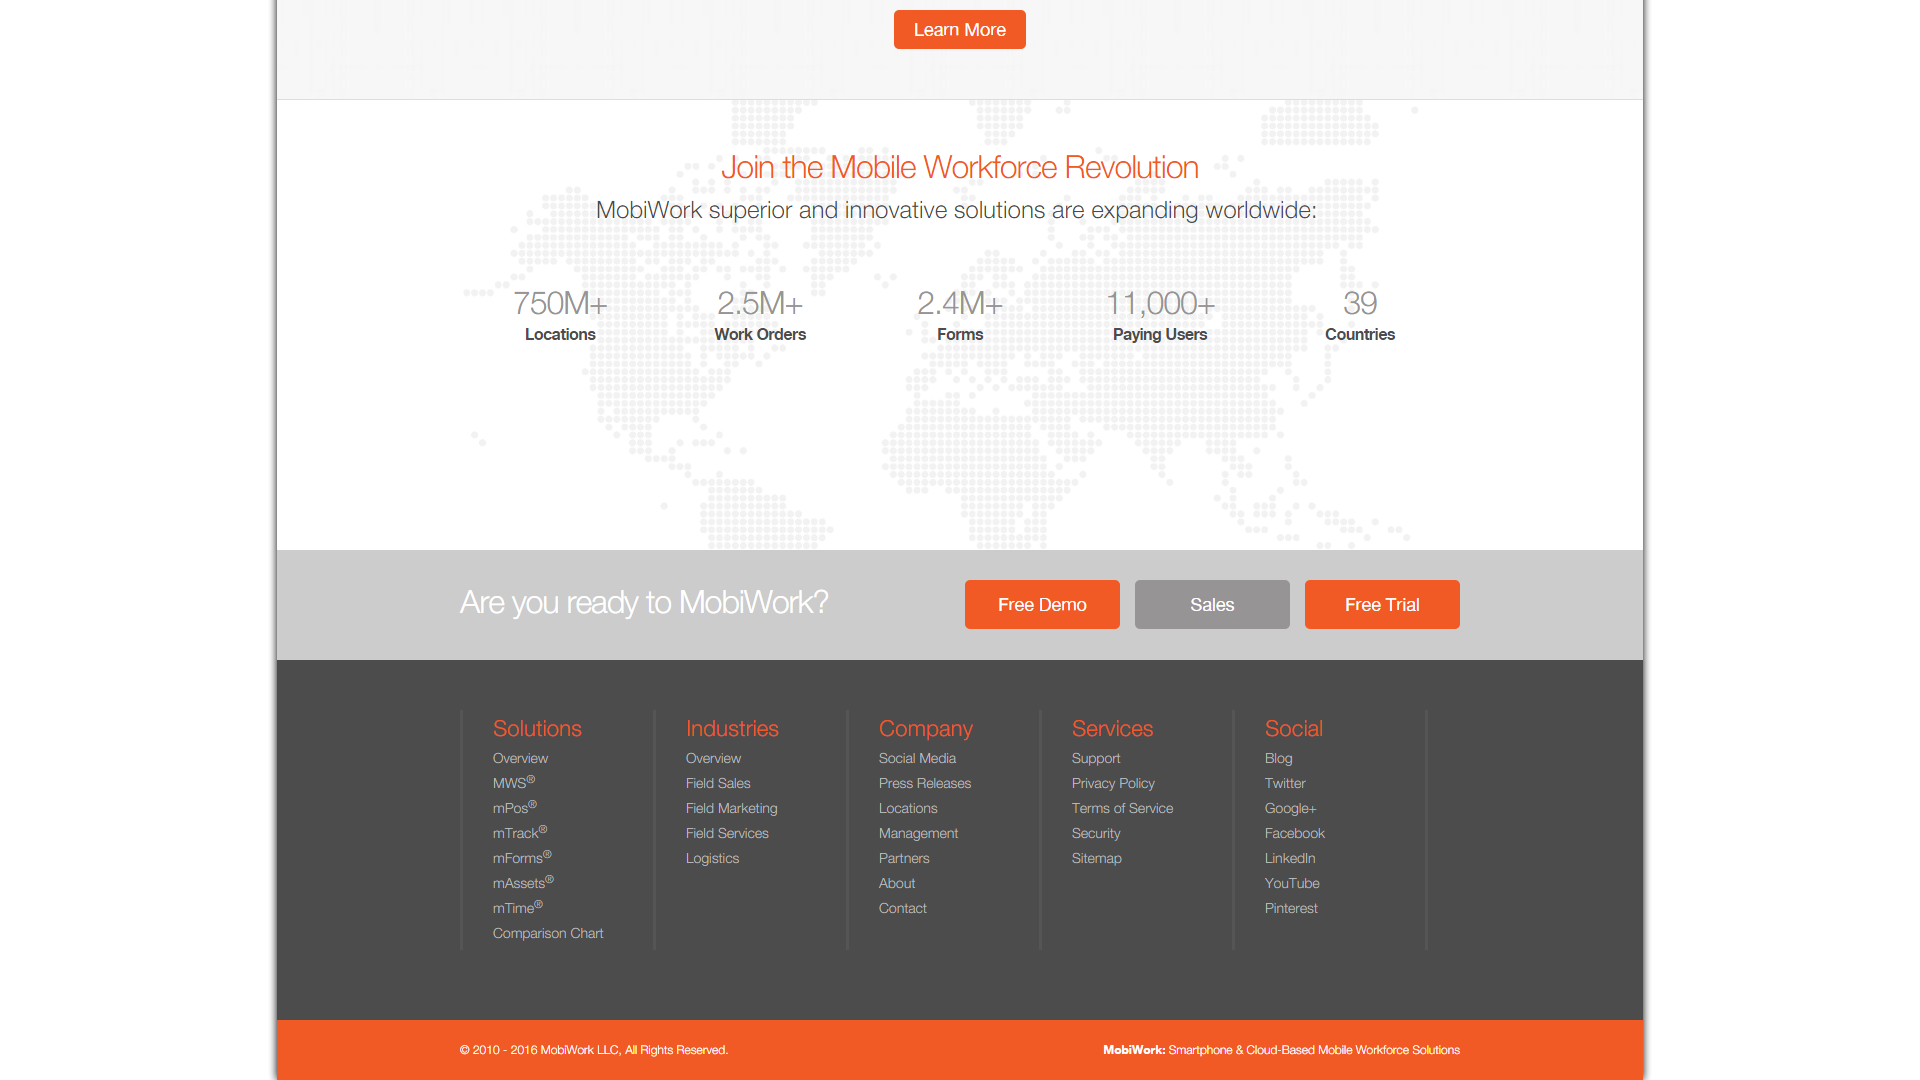
Task: Open the Comparison Chart link
Action: click(548, 933)
